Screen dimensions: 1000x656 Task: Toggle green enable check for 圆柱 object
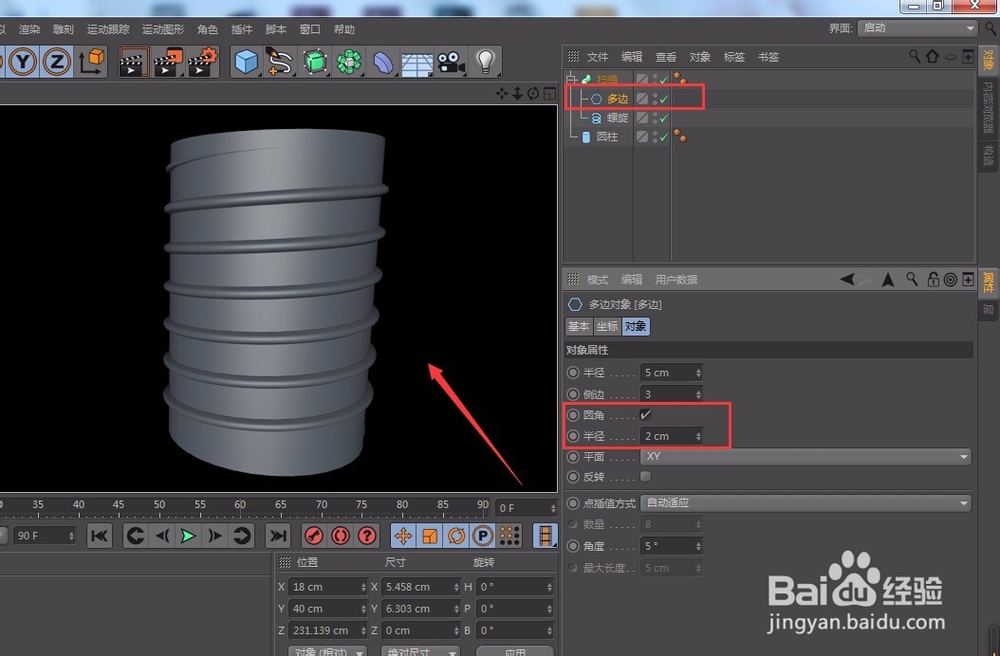(665, 136)
